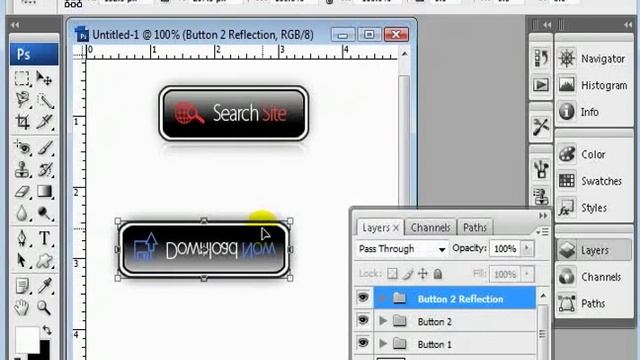Expand the Button 1 layer group
Viewport: 640px width, 360px height.
point(383,344)
